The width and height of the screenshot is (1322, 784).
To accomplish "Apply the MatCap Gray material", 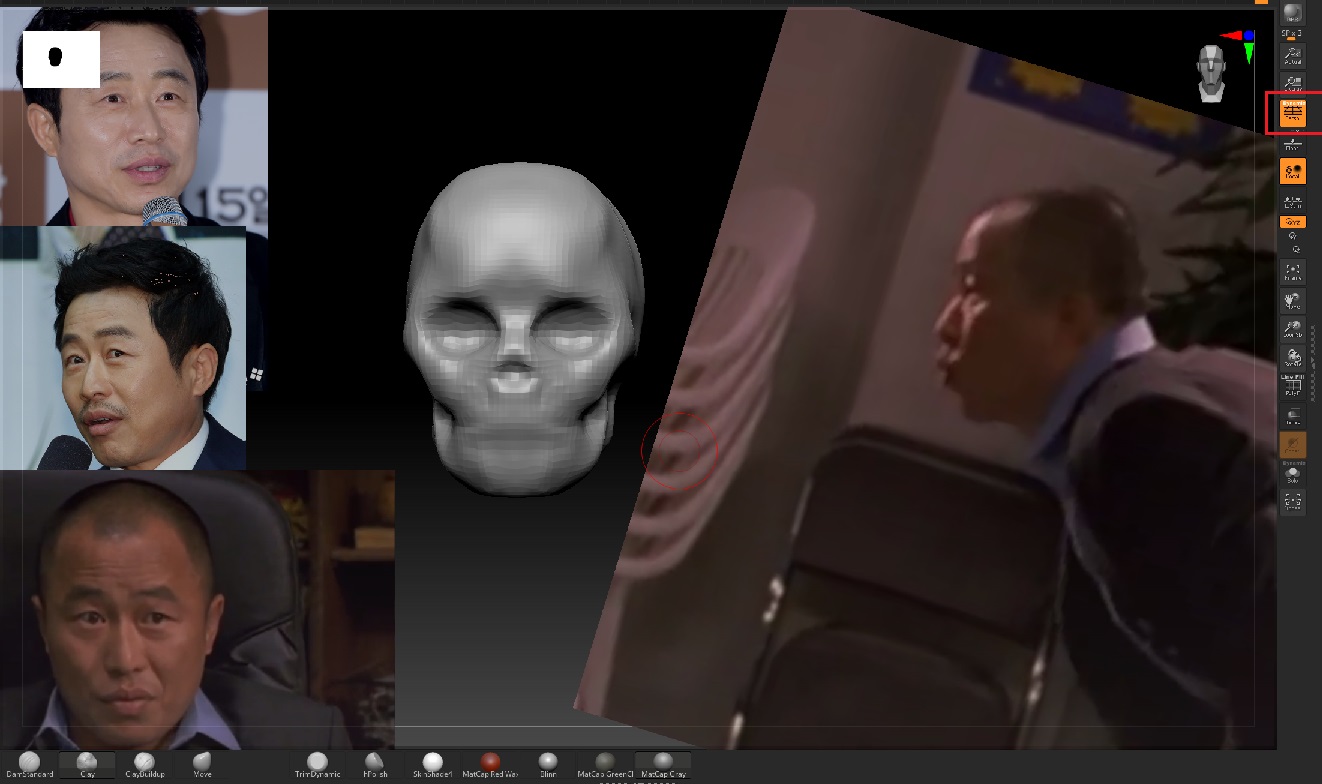I will [663, 765].
